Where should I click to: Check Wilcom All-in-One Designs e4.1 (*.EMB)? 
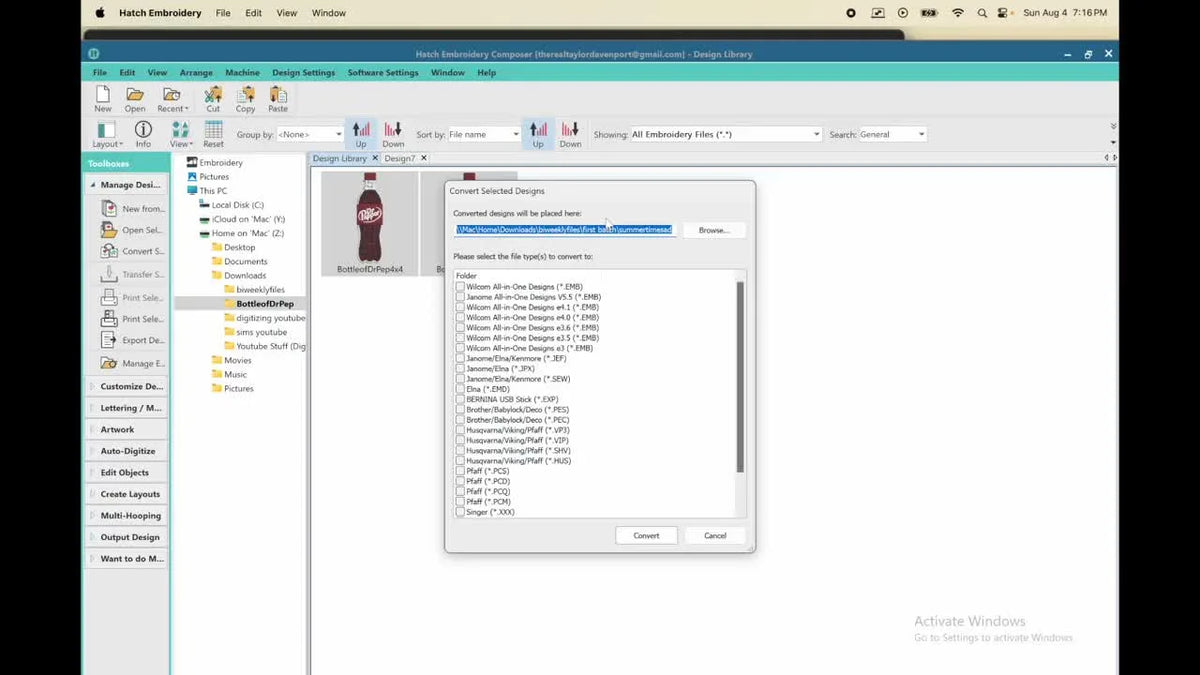[460, 307]
